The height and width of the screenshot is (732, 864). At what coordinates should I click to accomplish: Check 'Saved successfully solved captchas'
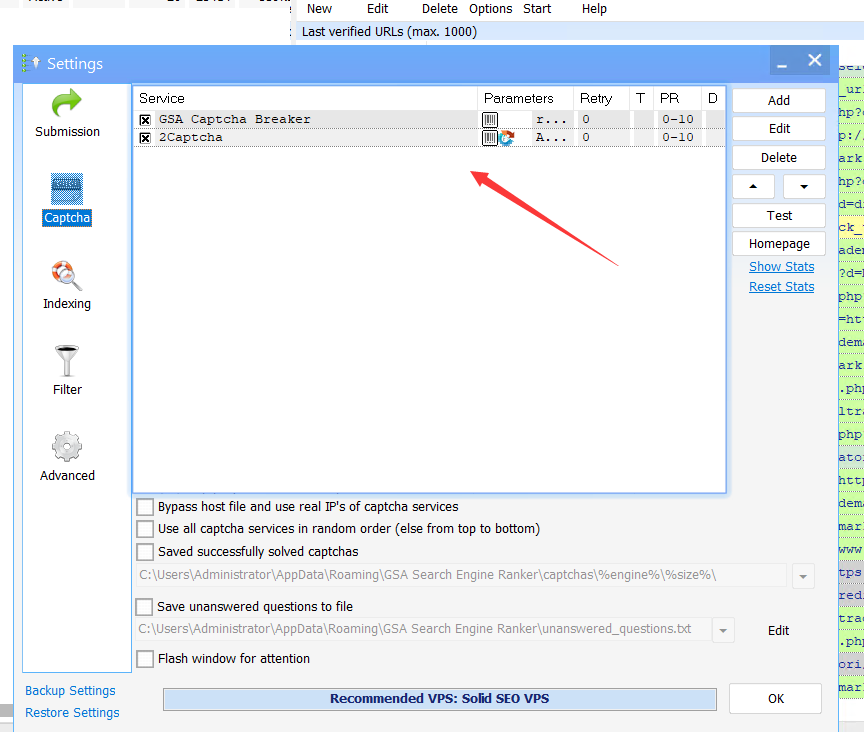tap(145, 551)
